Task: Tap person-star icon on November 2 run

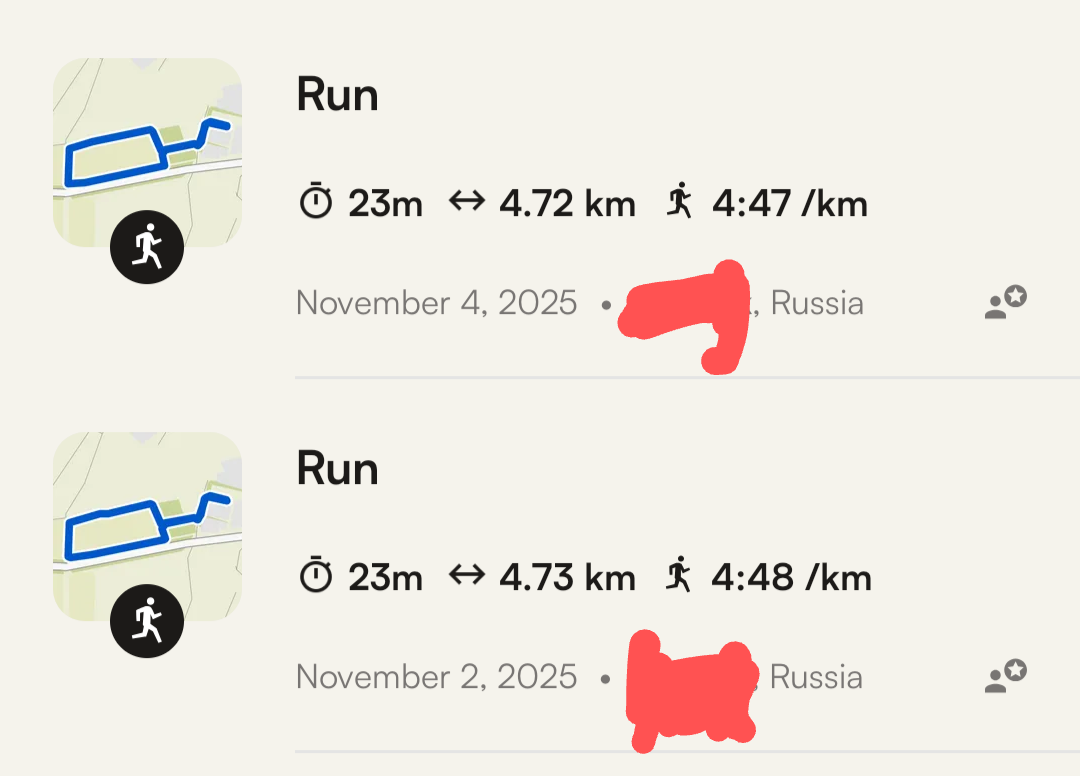Action: tap(1005, 676)
